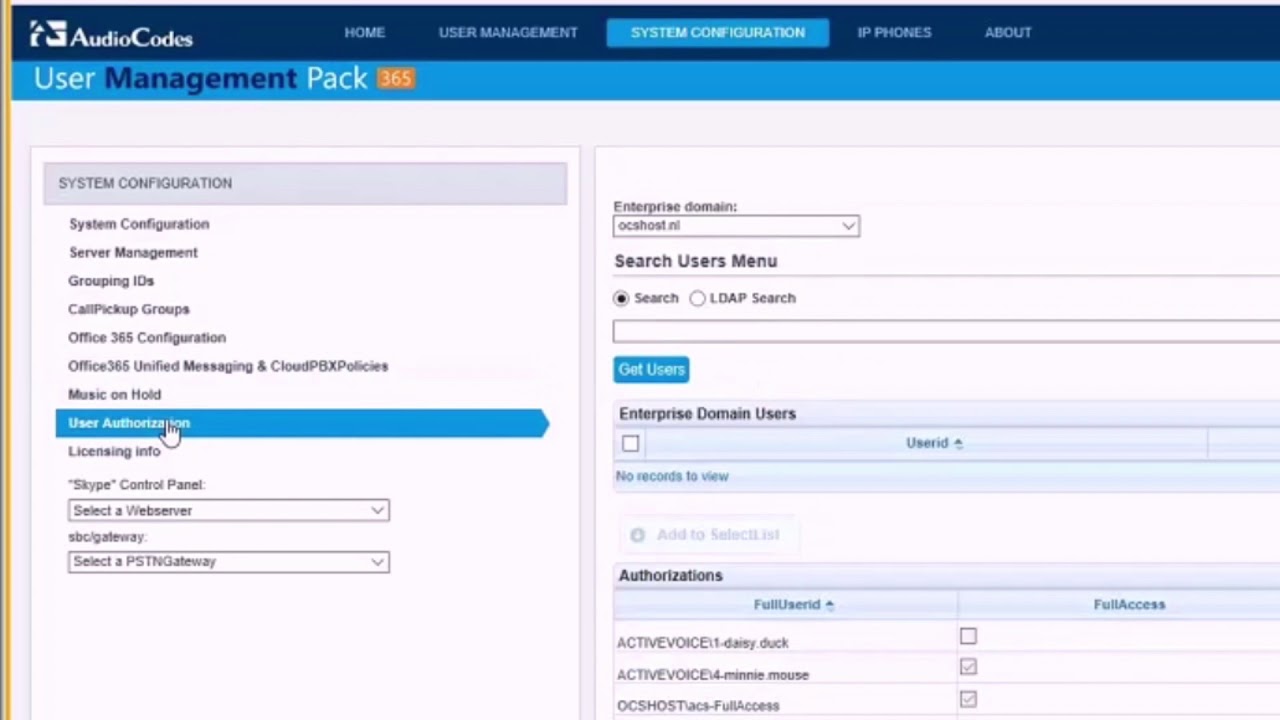Select User Authorization sidebar item
This screenshot has height=720, width=1280.
pos(301,423)
